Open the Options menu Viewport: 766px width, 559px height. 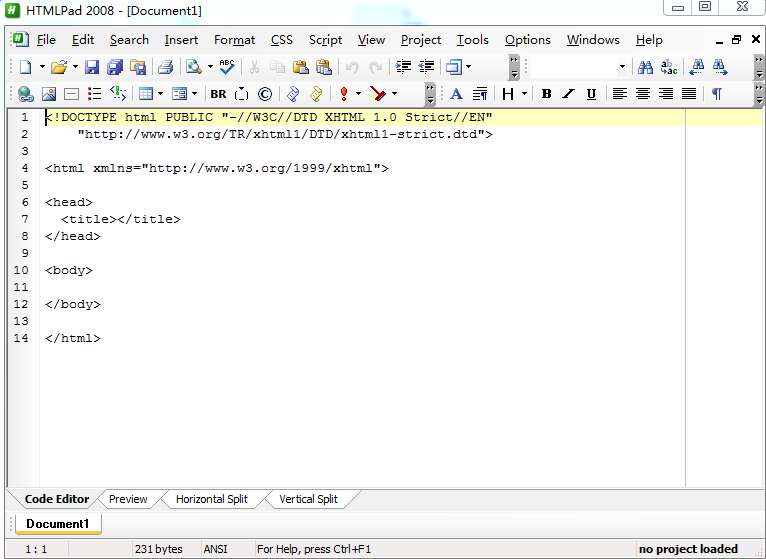point(528,40)
